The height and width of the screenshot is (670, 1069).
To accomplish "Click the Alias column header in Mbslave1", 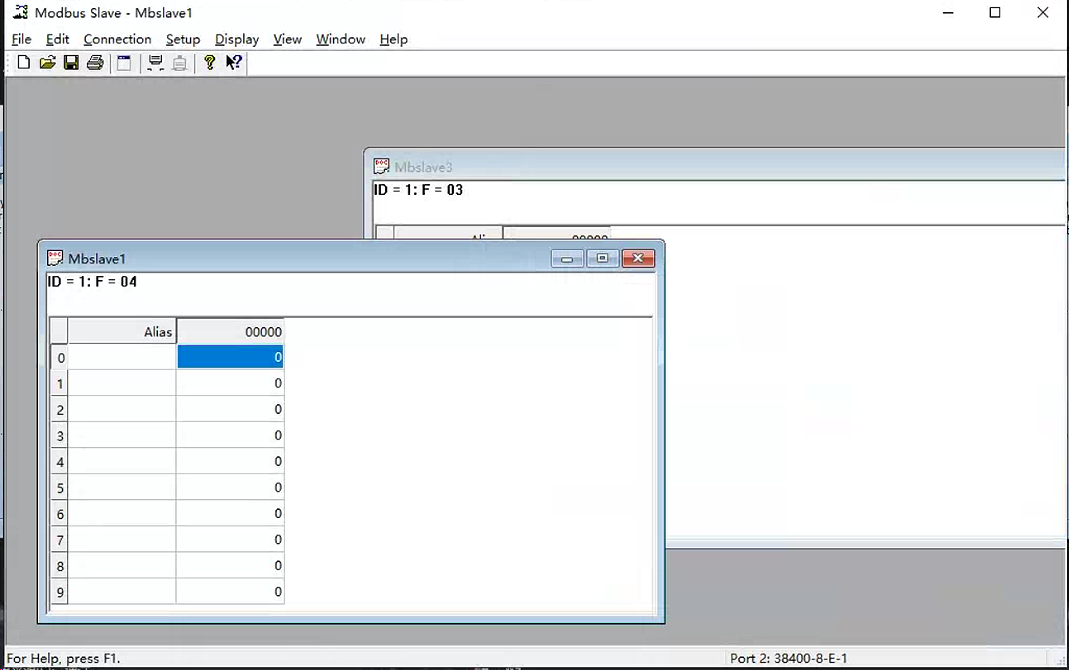I will coord(122,331).
